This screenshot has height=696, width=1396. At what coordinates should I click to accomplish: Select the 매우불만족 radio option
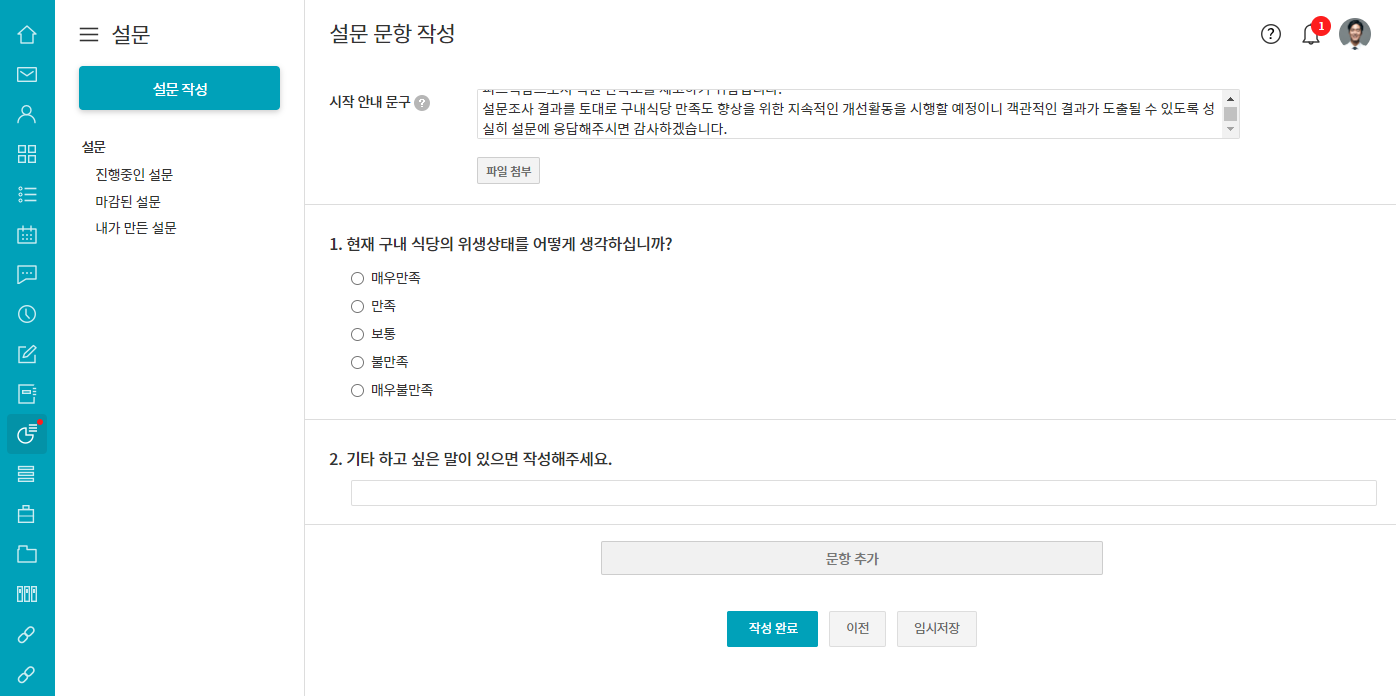[x=357, y=390]
